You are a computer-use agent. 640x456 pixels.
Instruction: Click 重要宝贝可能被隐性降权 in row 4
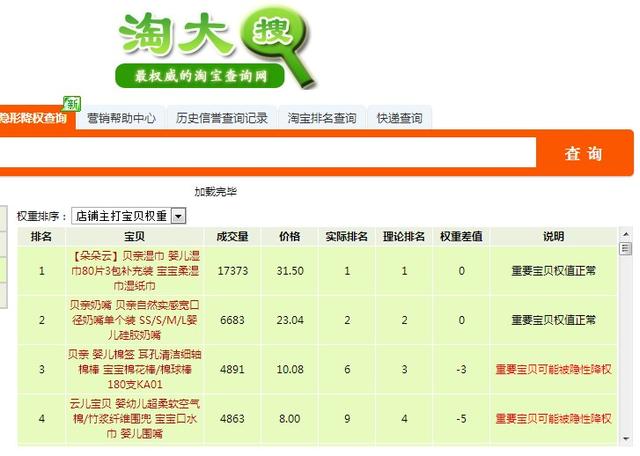553,418
